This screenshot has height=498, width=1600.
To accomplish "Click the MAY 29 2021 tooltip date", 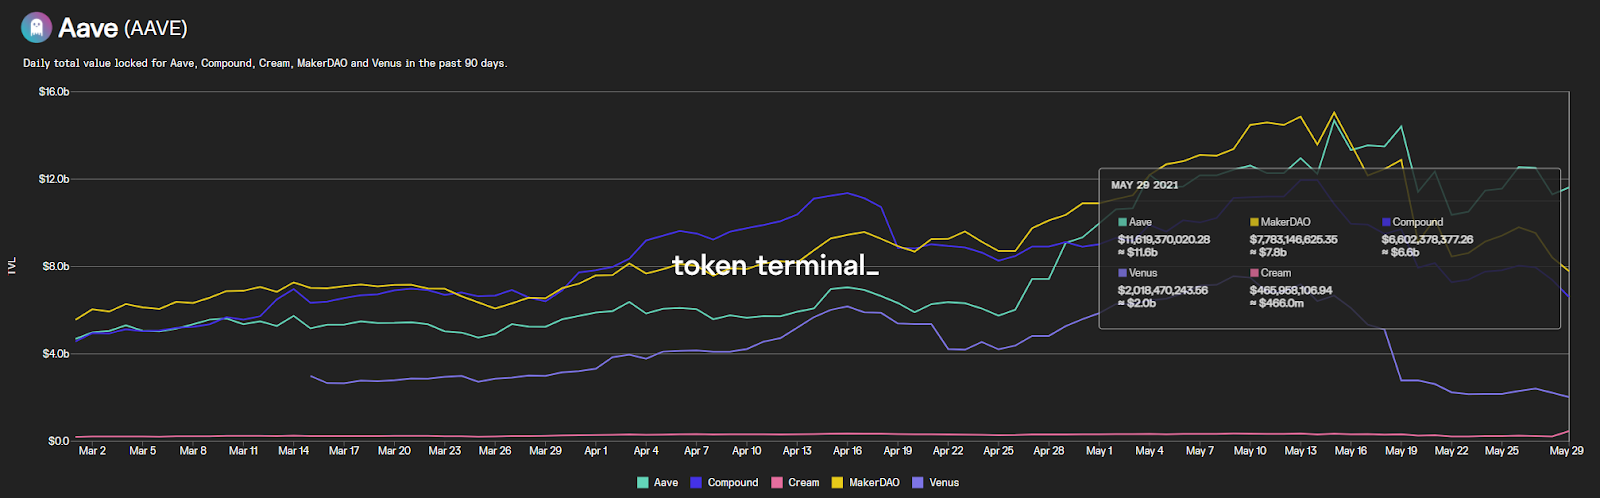I will [x=1144, y=185].
